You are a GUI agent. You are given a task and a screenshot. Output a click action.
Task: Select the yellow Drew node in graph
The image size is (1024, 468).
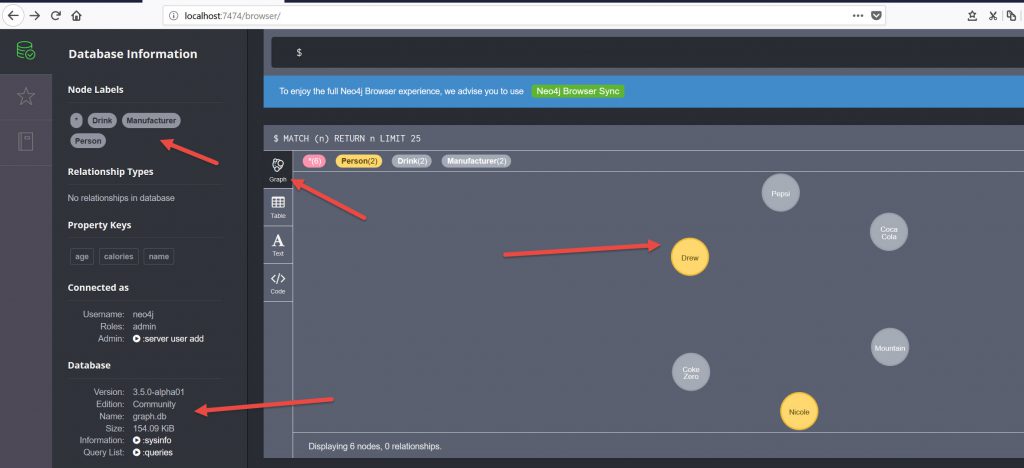(x=689, y=257)
